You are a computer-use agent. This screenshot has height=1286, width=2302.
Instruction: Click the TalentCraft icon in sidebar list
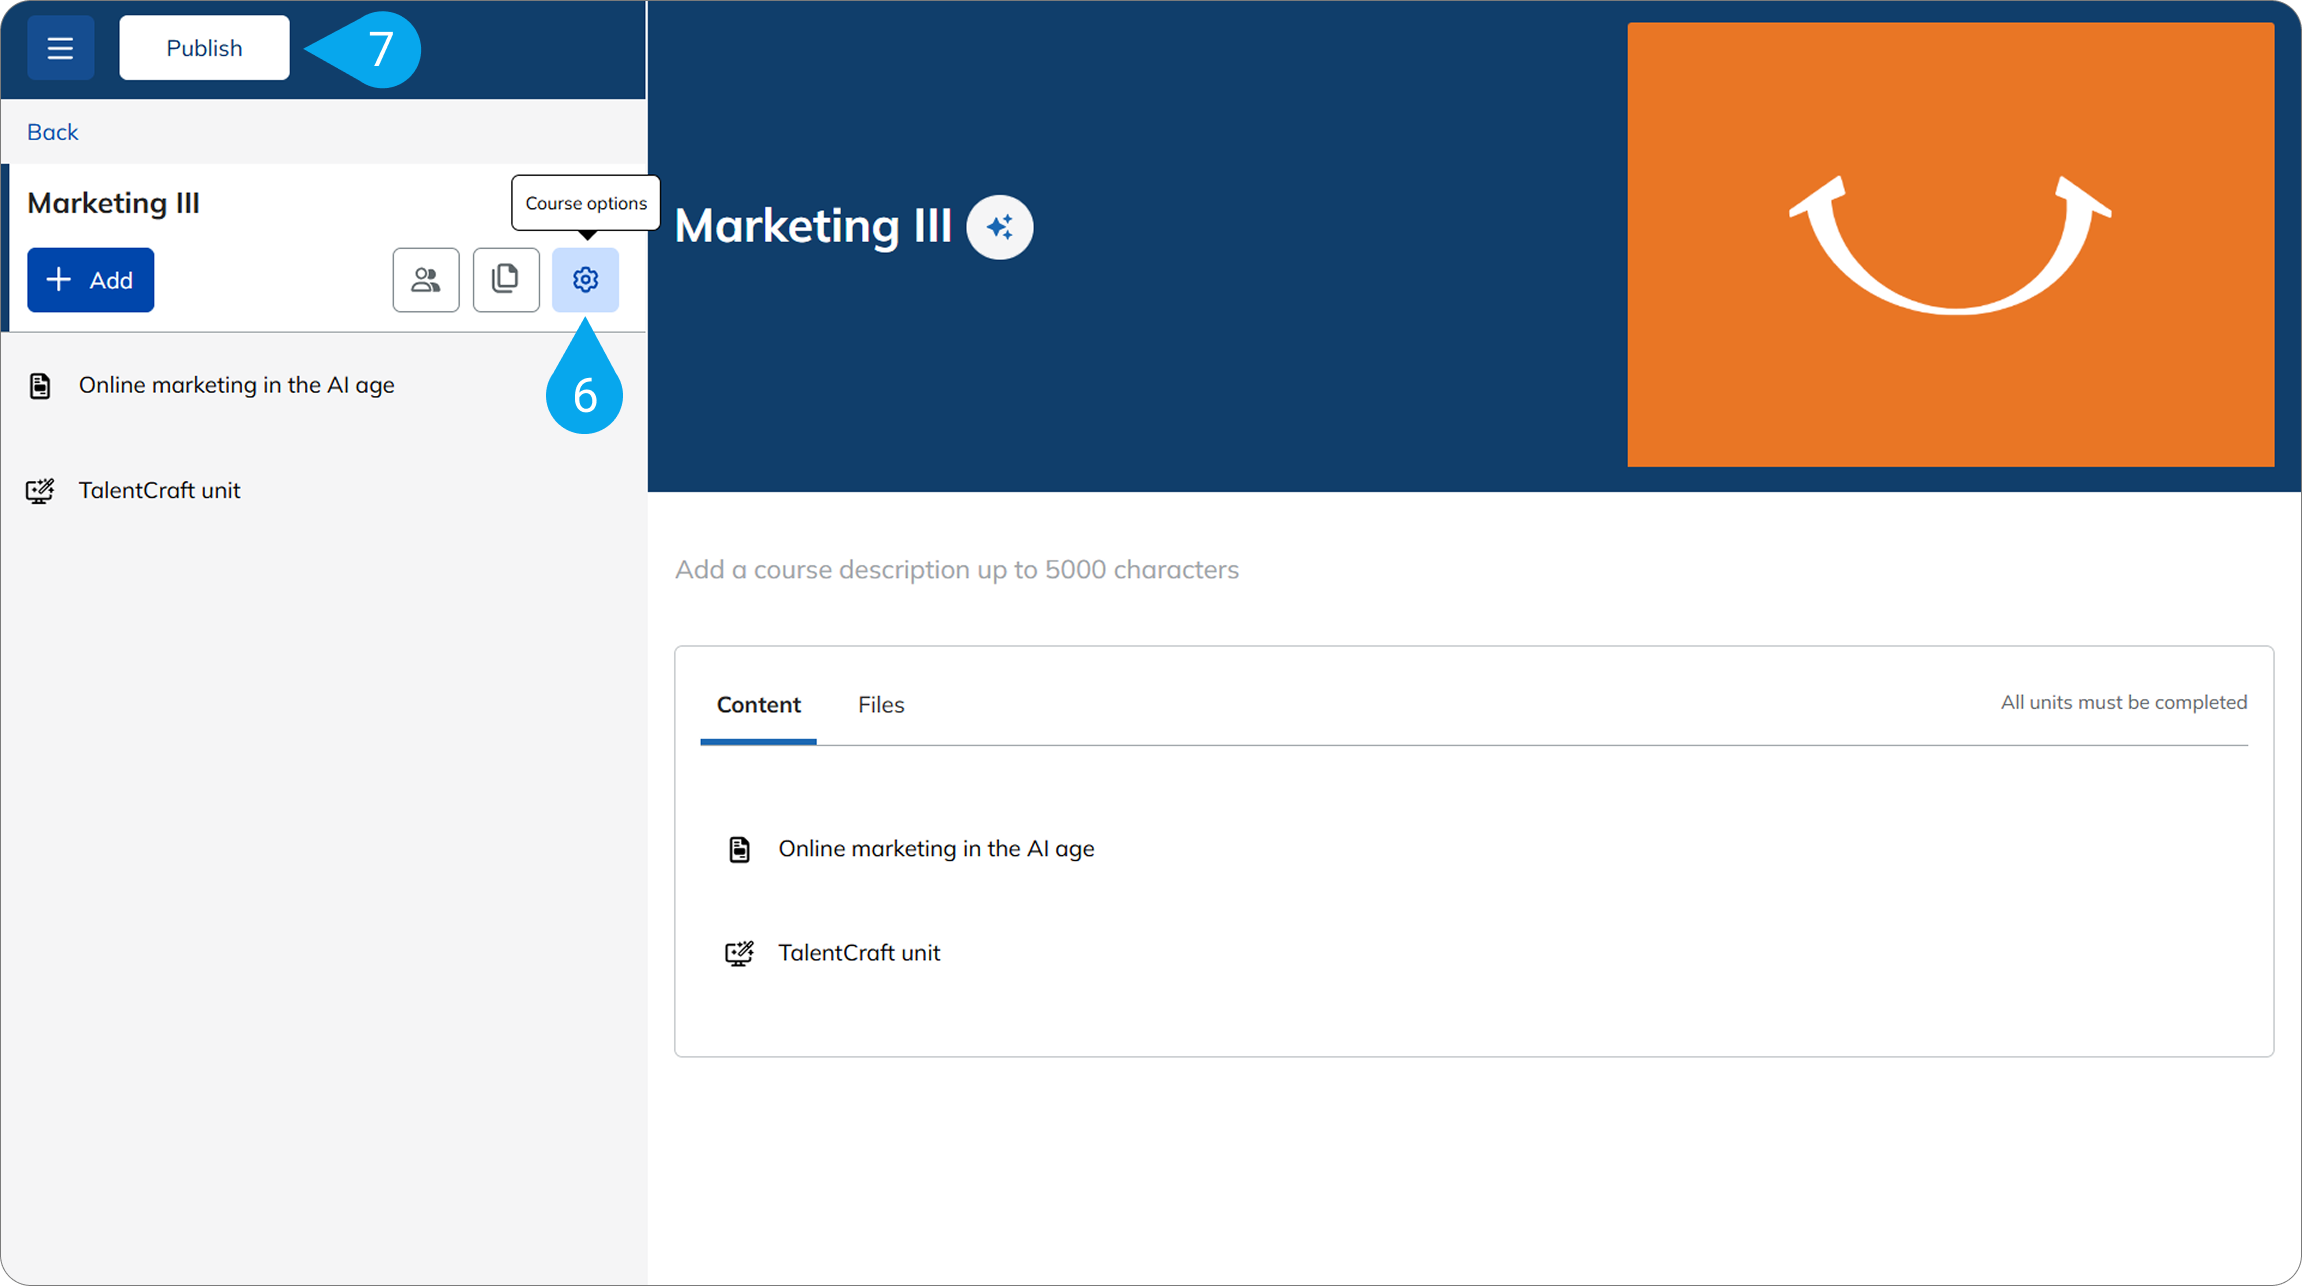(40, 491)
